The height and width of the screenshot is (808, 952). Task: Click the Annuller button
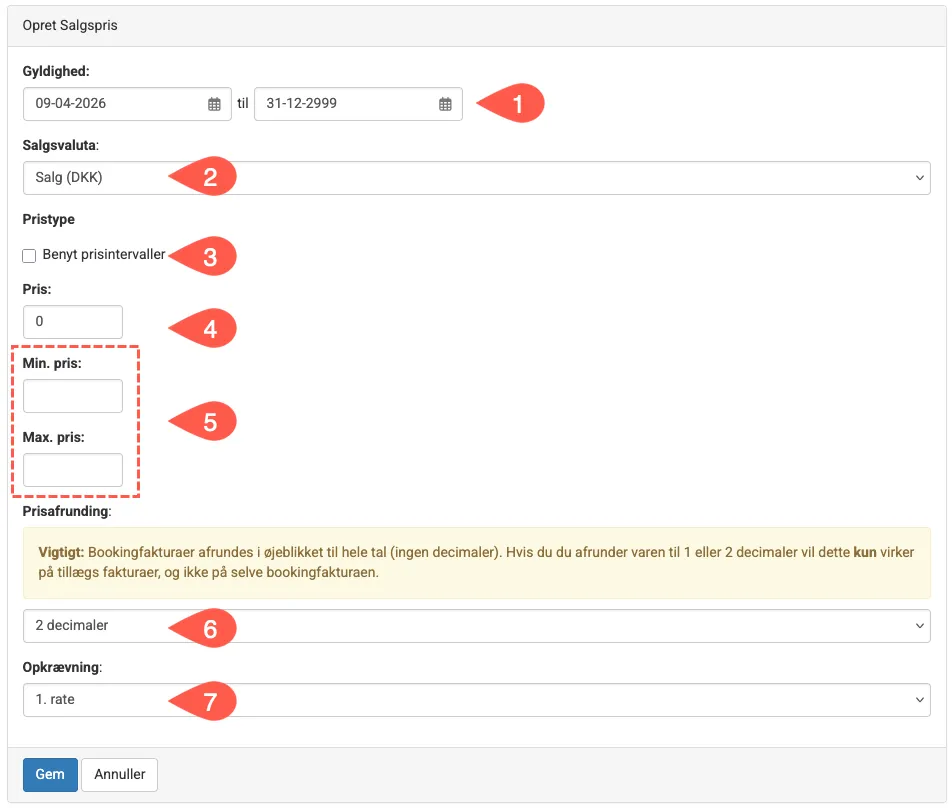coord(120,774)
